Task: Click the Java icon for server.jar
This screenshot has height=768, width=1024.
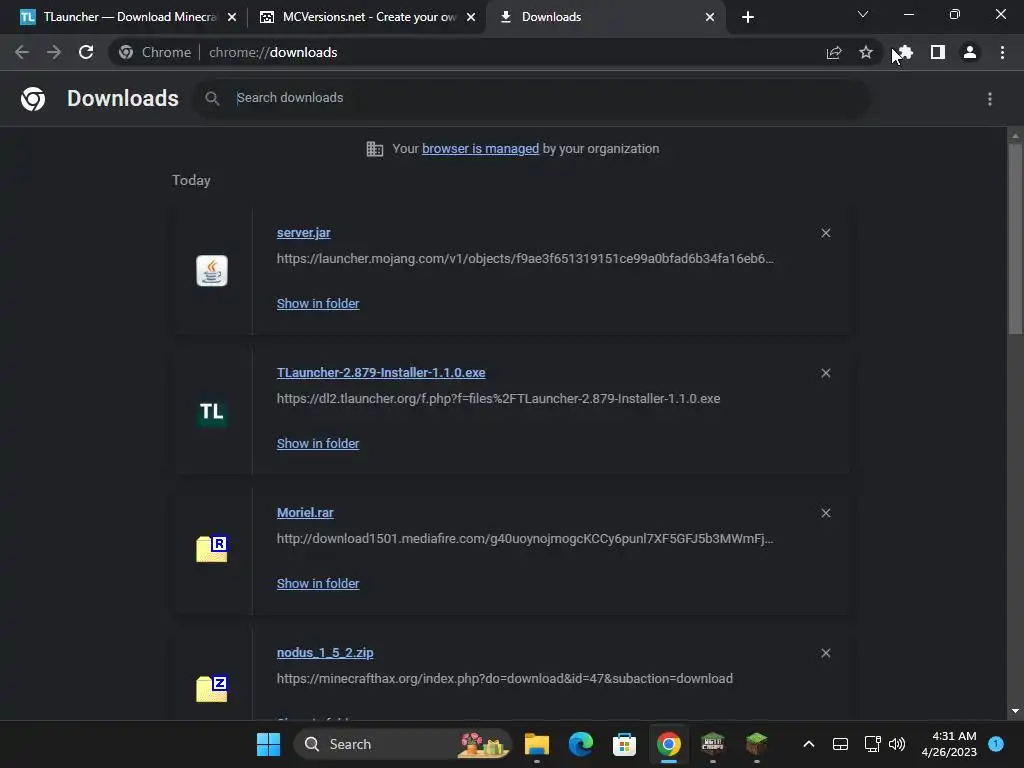Action: (212, 270)
